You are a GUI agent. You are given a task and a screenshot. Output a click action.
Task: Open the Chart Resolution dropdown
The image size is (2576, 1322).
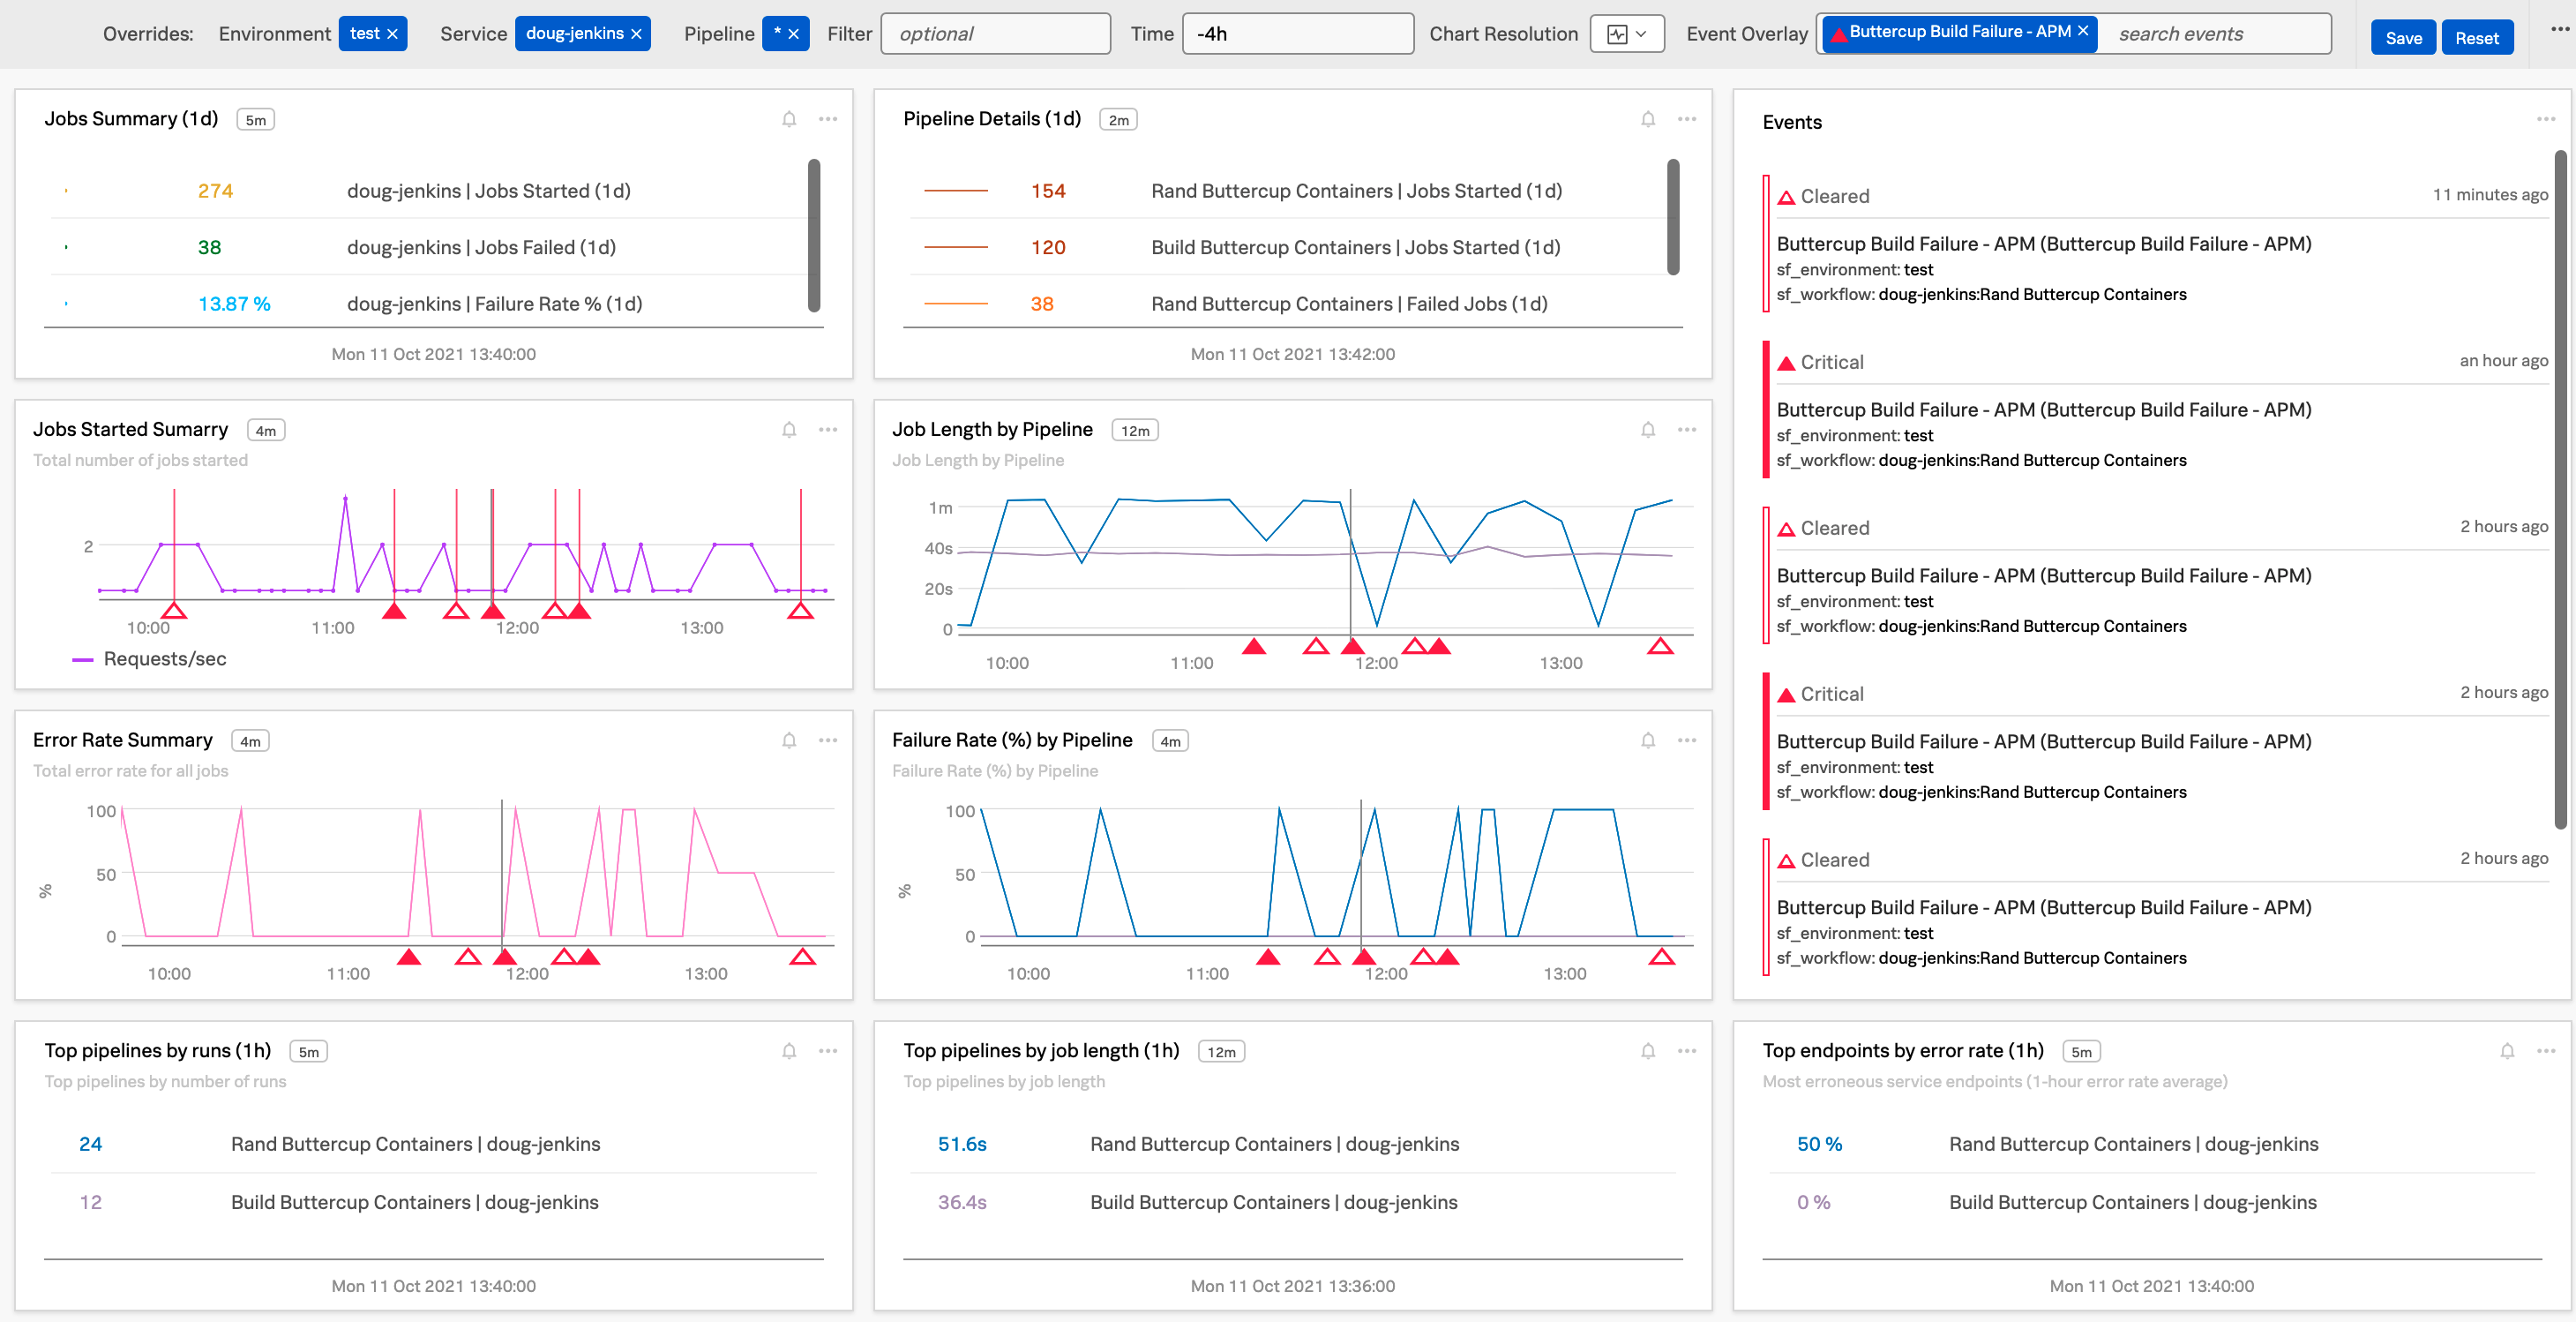point(1627,34)
